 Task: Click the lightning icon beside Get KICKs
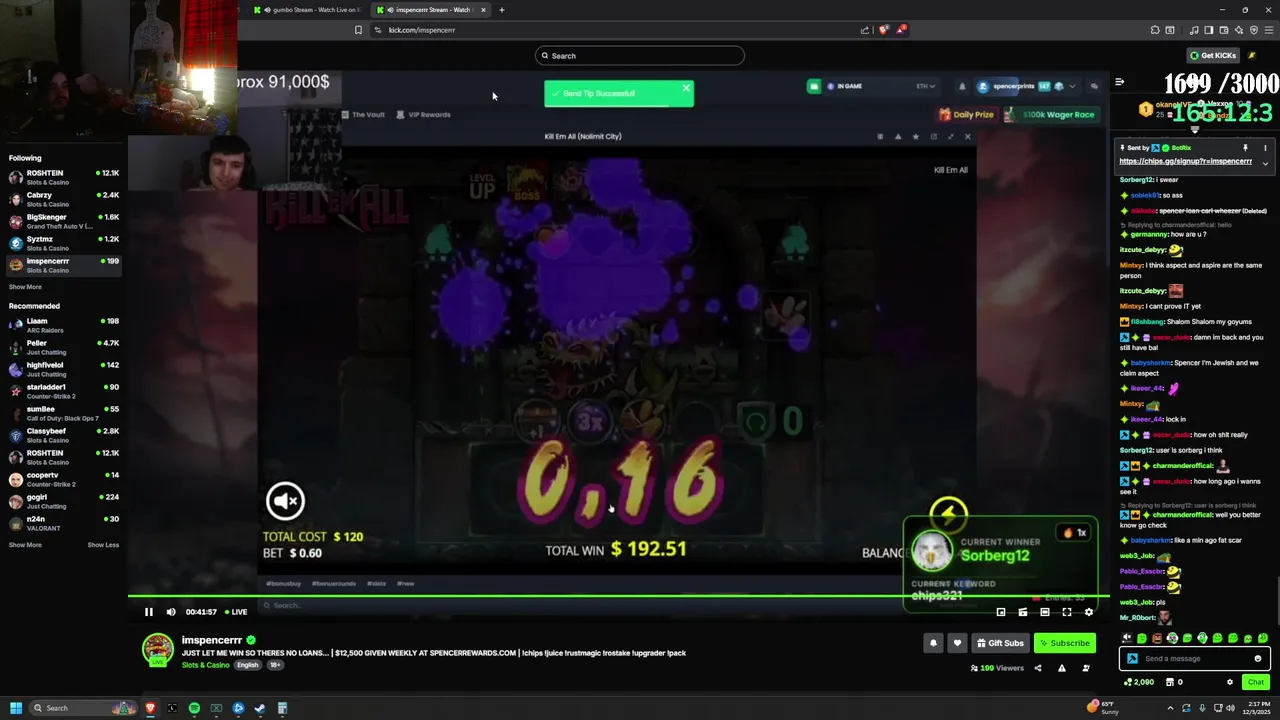click(1254, 55)
